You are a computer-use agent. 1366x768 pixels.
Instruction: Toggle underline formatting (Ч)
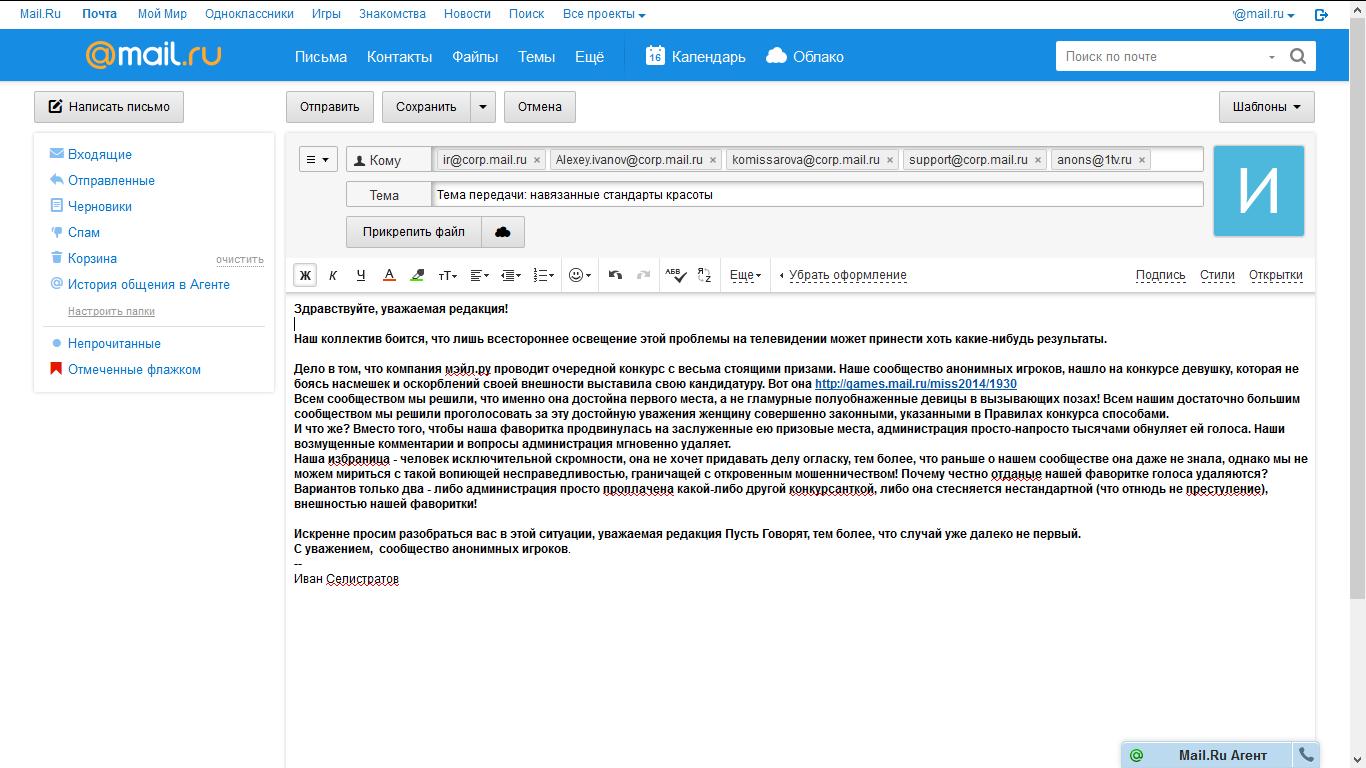pos(361,275)
